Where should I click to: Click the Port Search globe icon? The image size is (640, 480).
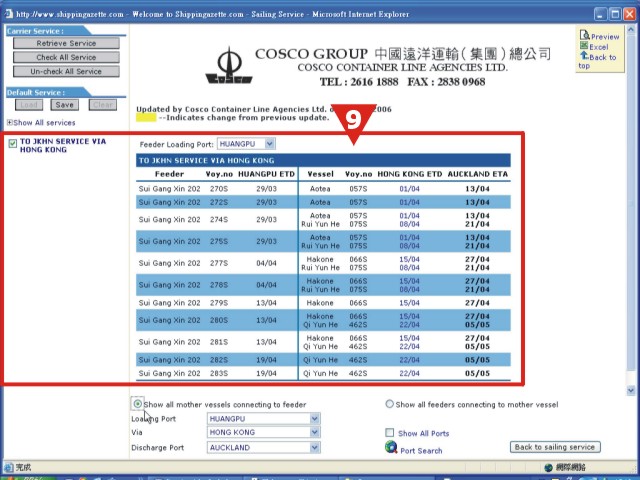click(x=391, y=447)
